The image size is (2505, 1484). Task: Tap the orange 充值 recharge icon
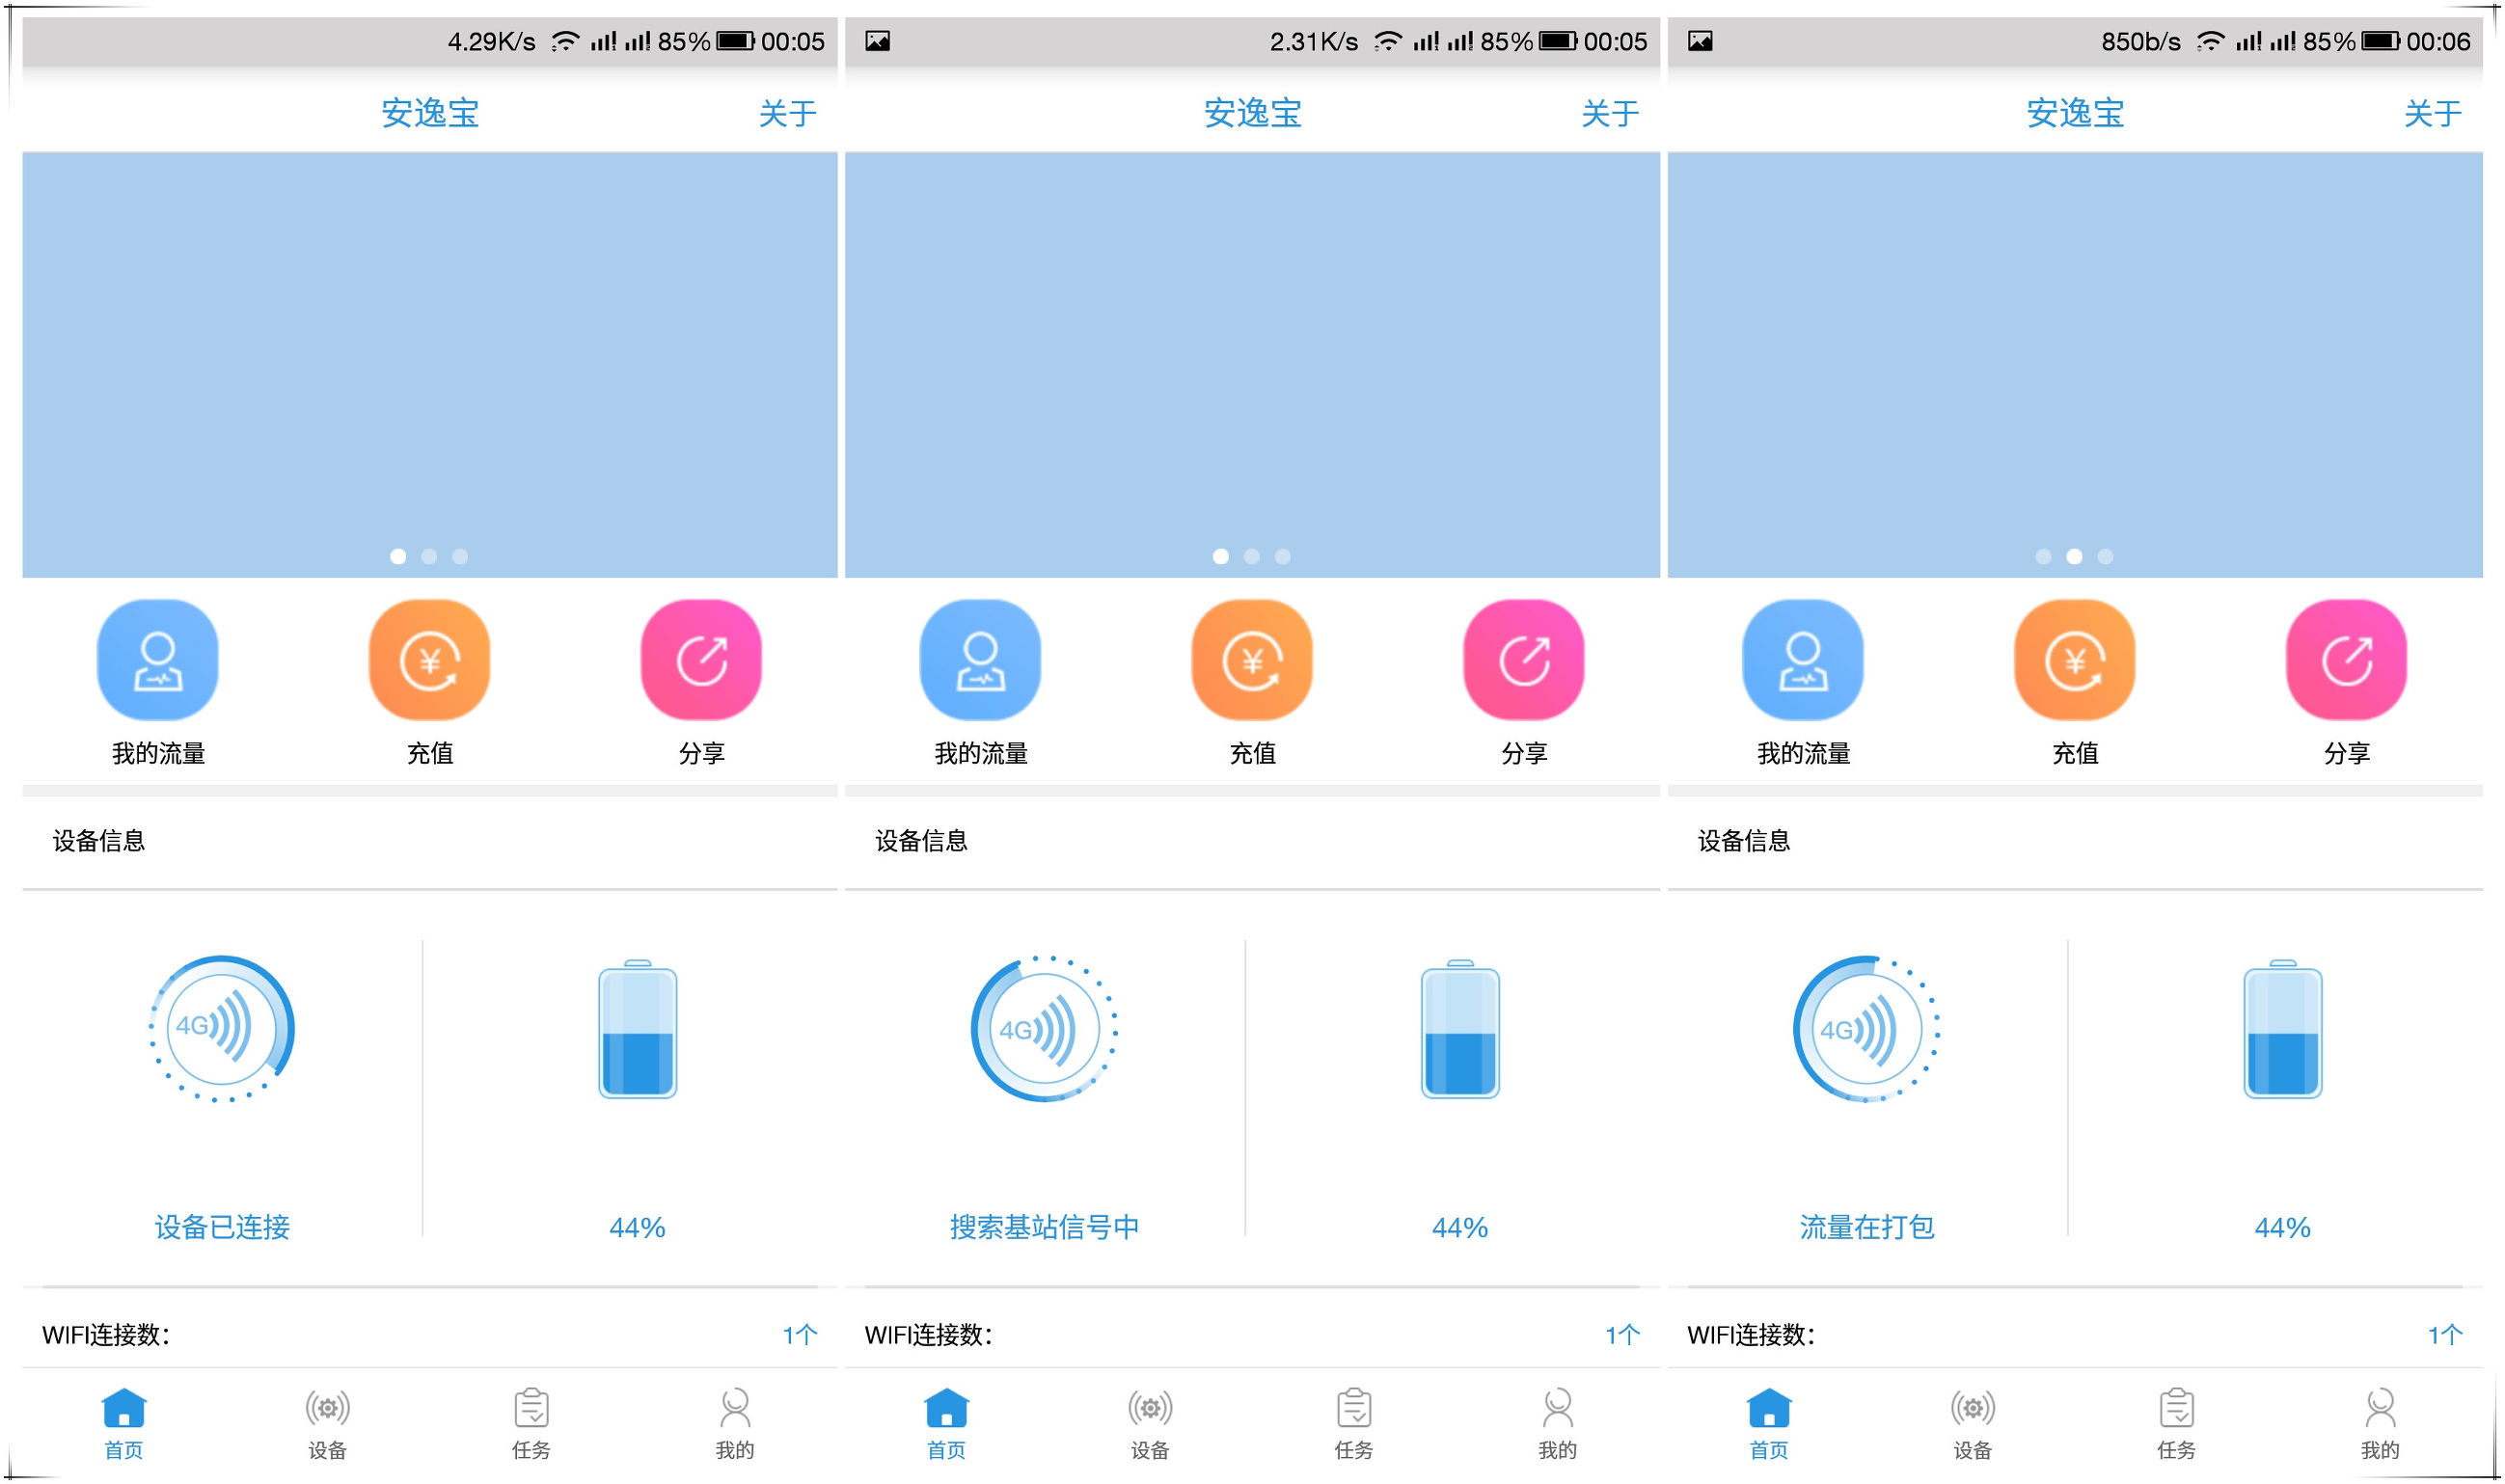pyautogui.click(x=428, y=660)
